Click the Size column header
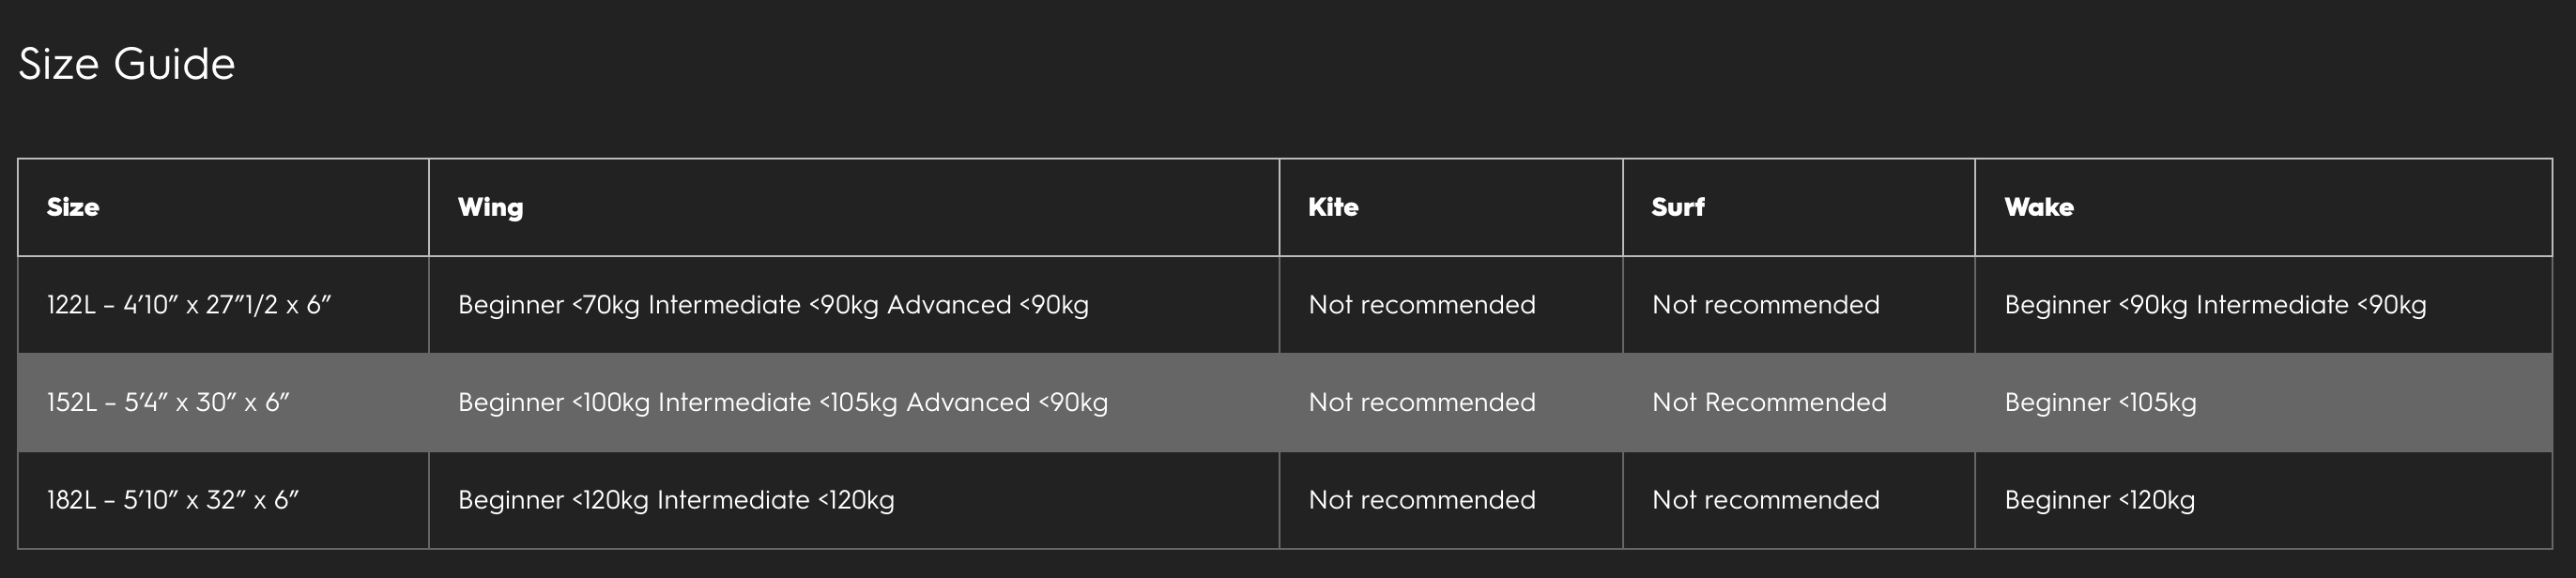This screenshot has width=2576, height=578. pyautogui.click(x=73, y=207)
